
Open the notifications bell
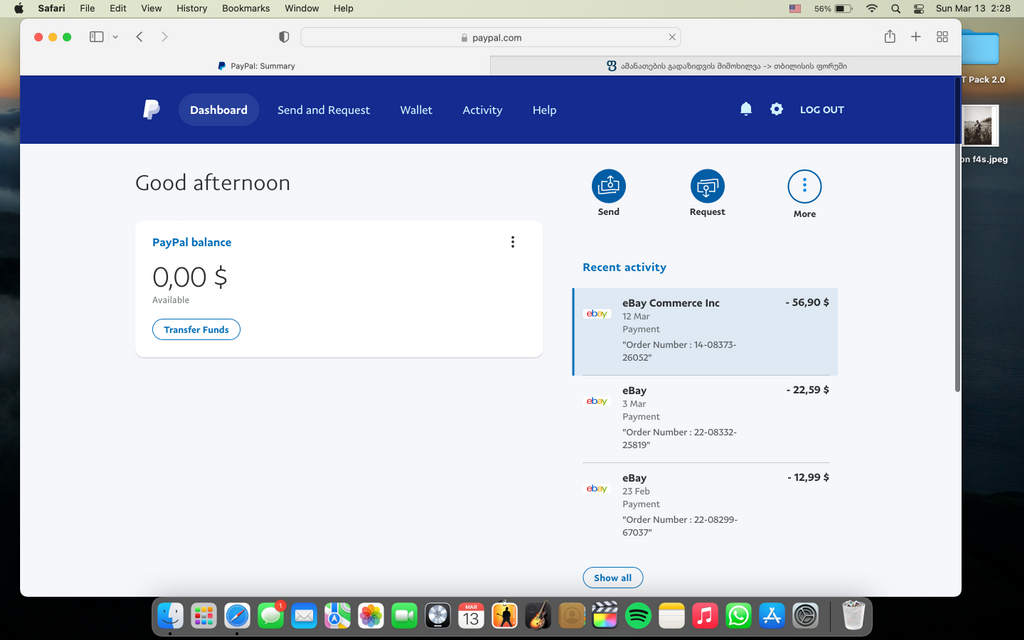pos(746,109)
